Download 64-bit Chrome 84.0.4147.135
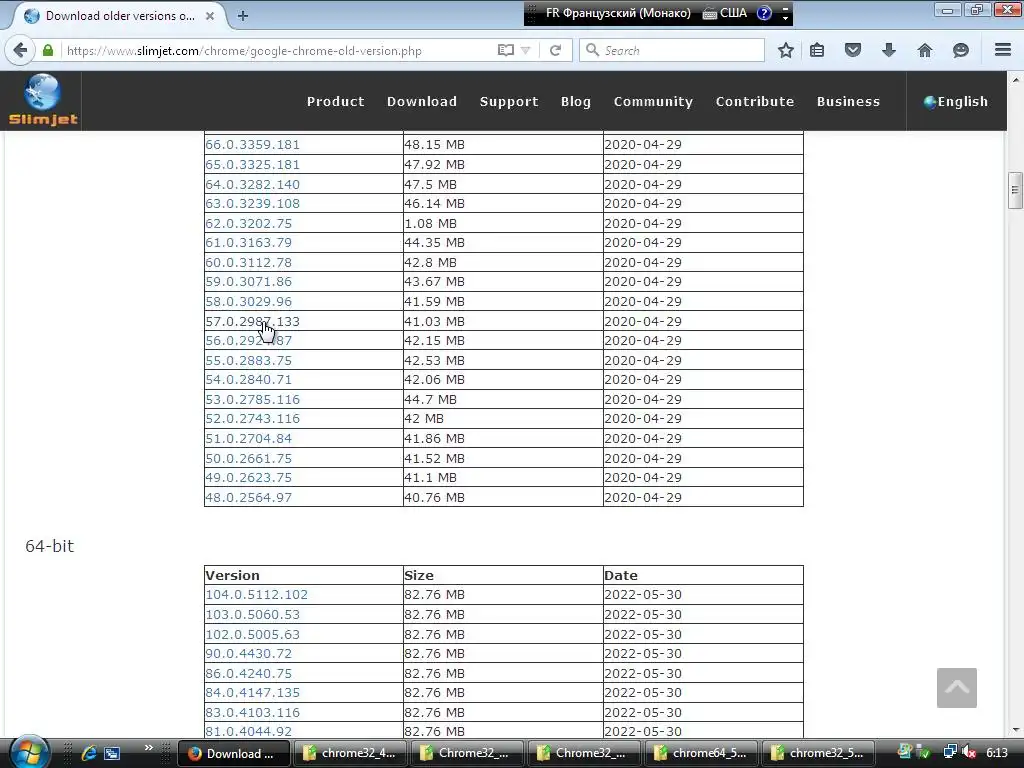This screenshot has height=768, width=1024. click(x=253, y=692)
